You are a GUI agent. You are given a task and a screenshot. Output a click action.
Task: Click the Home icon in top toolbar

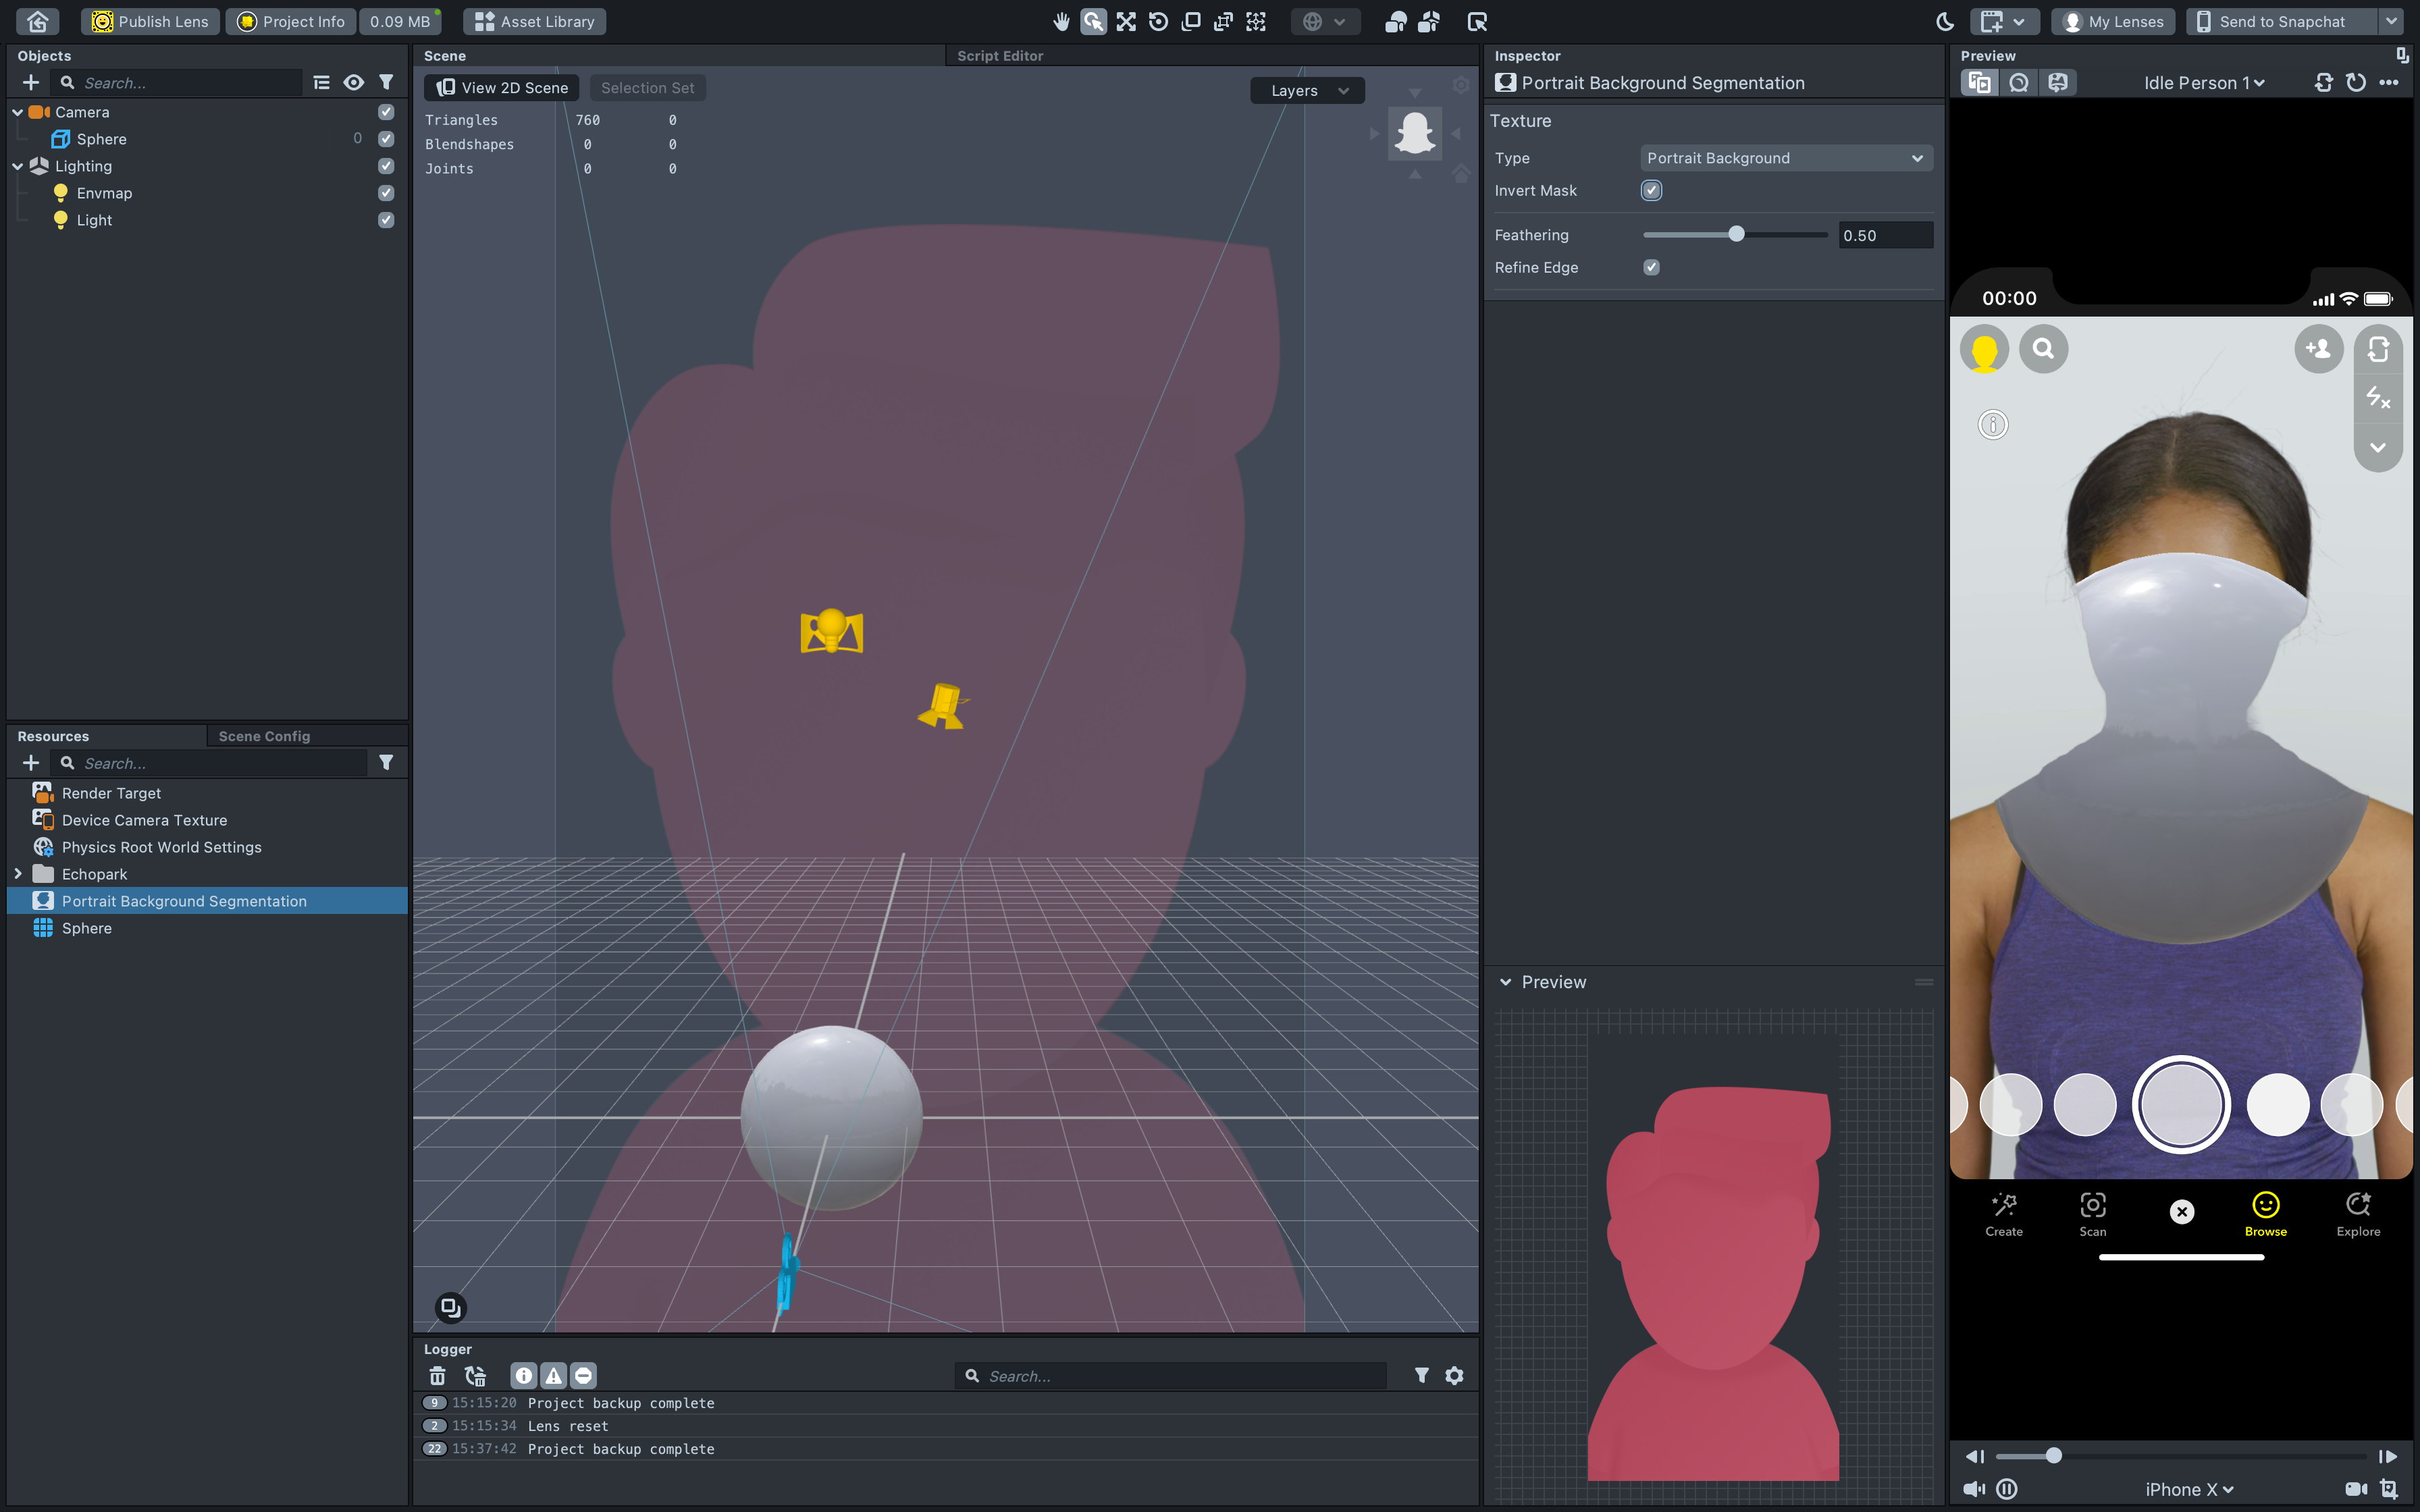[38, 21]
